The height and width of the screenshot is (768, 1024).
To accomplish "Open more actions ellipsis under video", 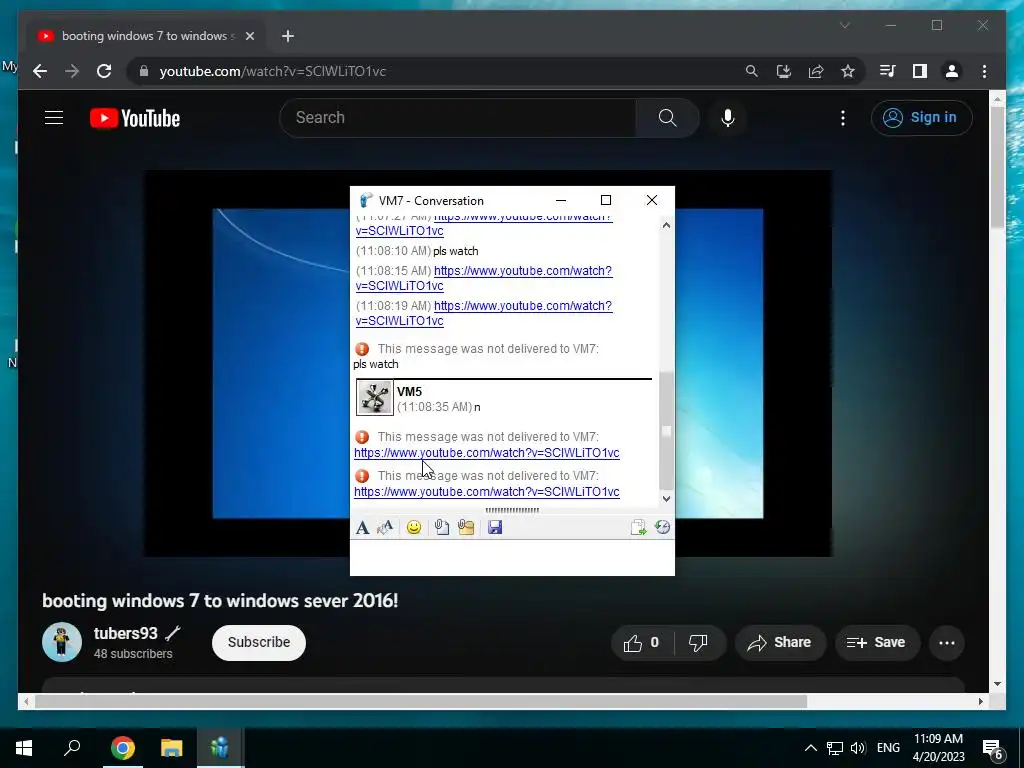I will point(947,643).
